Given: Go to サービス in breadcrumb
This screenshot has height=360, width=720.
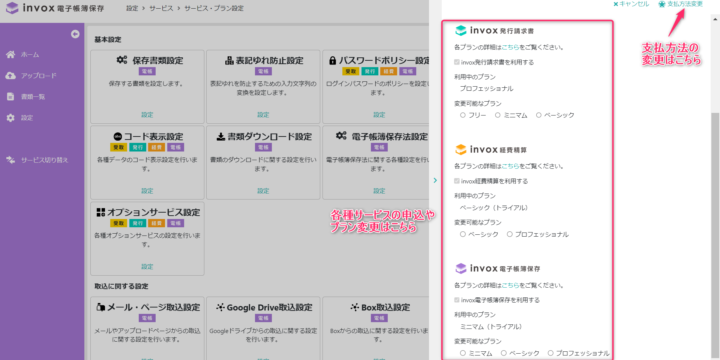Looking at the screenshot, I should pyautogui.click(x=161, y=9).
